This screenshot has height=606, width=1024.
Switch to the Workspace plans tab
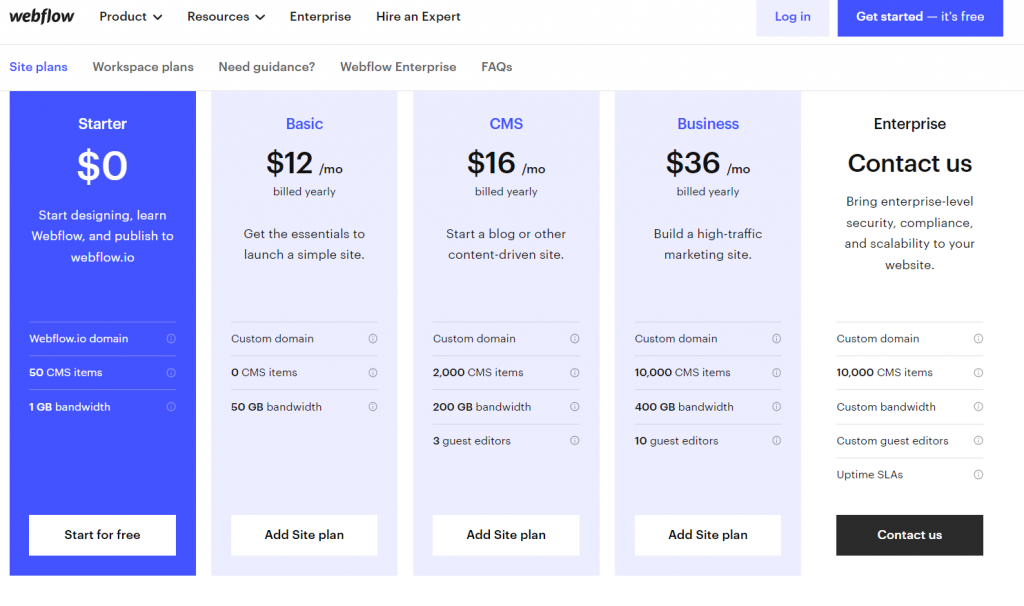(143, 67)
